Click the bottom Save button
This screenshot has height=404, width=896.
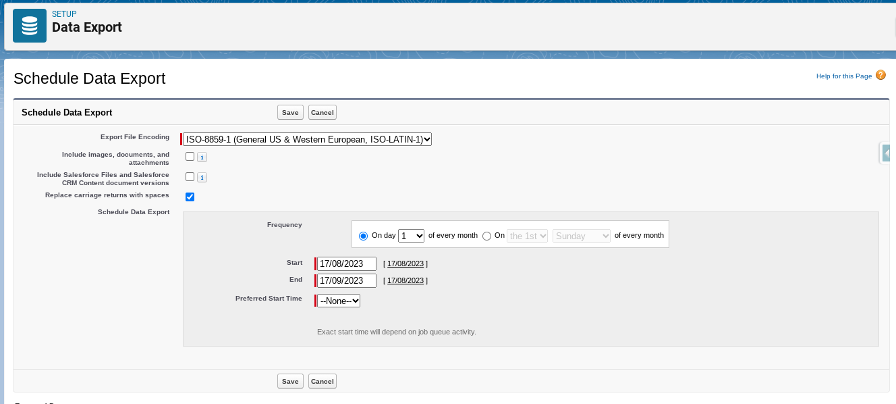[x=290, y=381]
